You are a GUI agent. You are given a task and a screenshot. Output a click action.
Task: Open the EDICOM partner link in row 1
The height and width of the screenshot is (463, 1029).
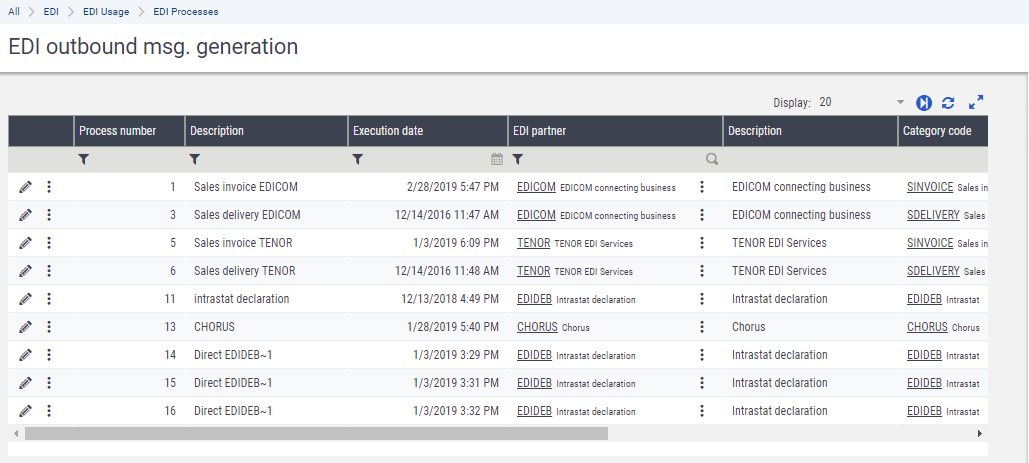tap(536, 187)
